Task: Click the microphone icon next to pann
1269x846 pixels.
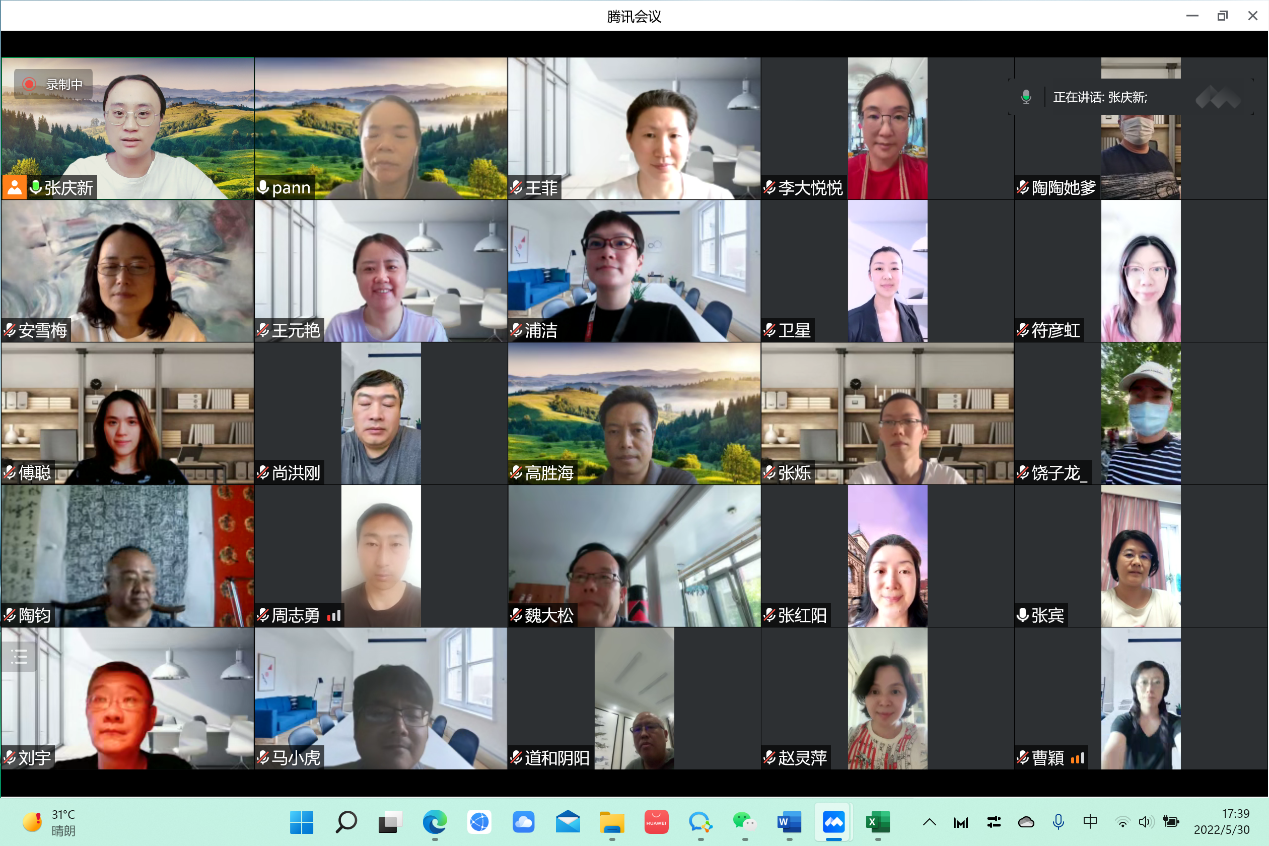Action: tap(263, 187)
